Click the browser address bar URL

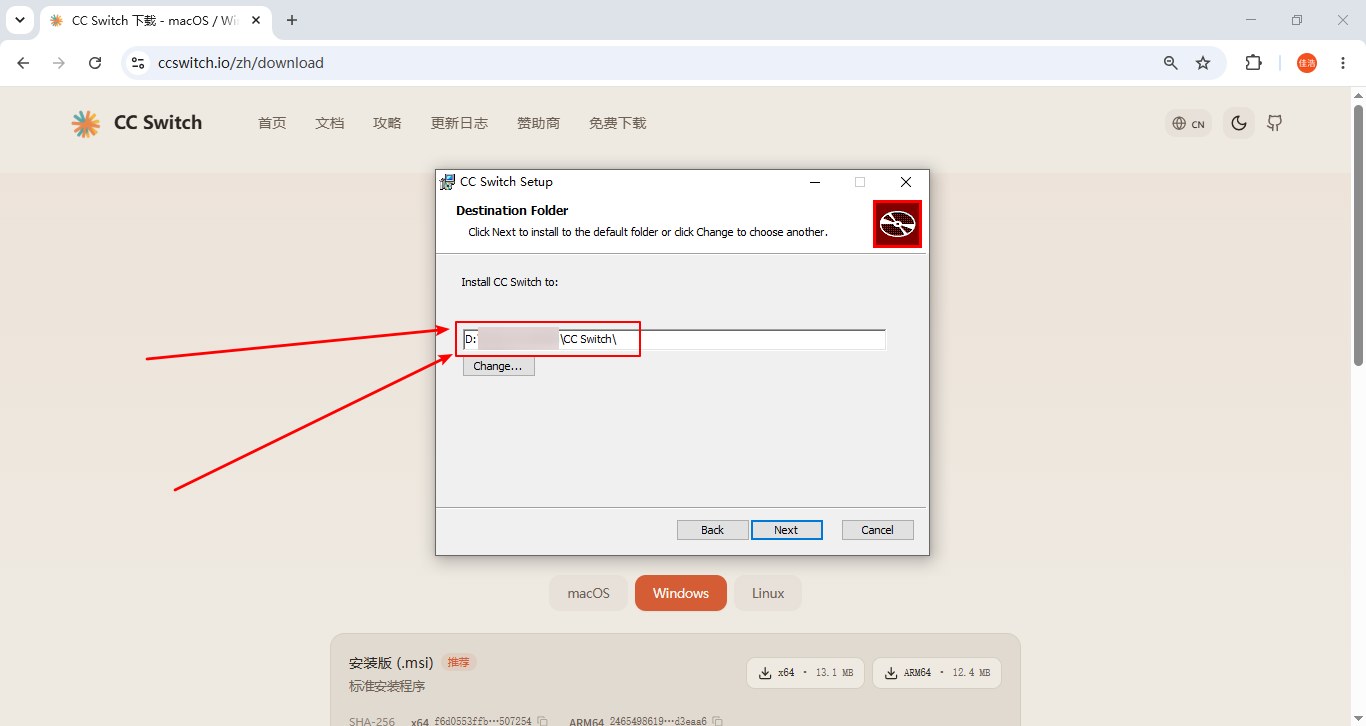(x=241, y=63)
